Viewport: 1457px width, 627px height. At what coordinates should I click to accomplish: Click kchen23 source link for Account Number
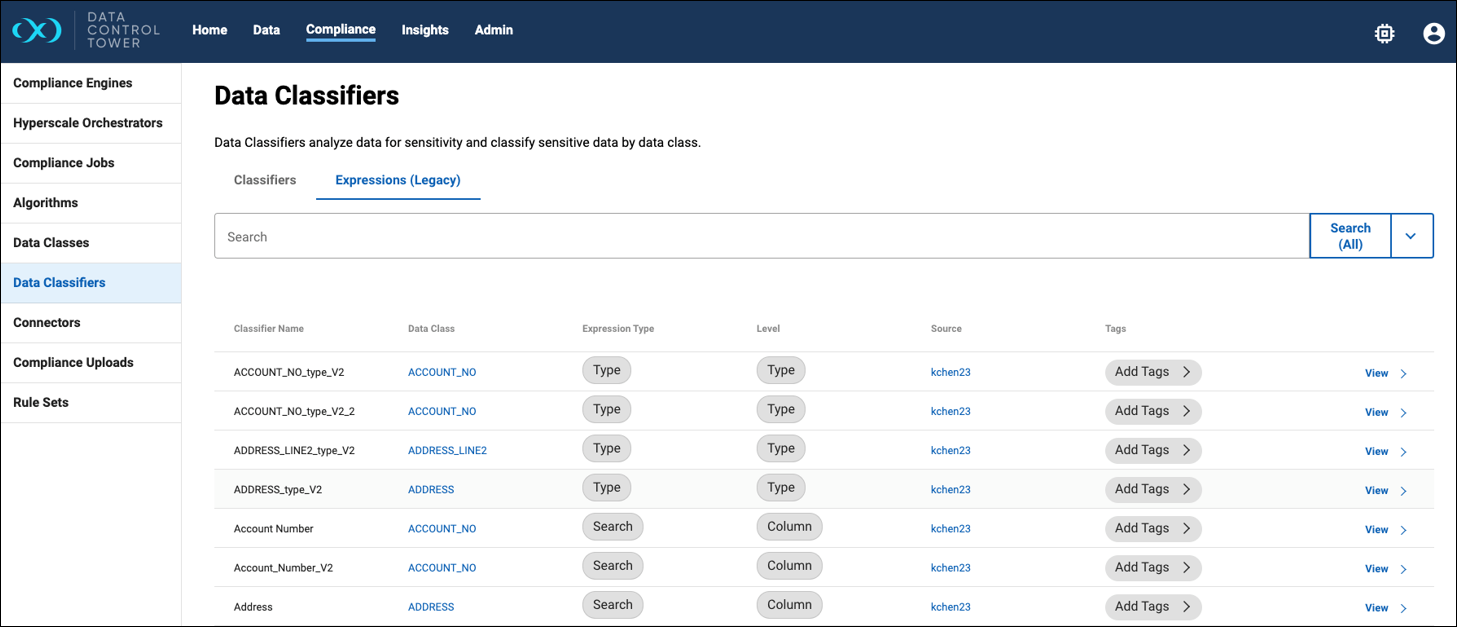(x=950, y=529)
